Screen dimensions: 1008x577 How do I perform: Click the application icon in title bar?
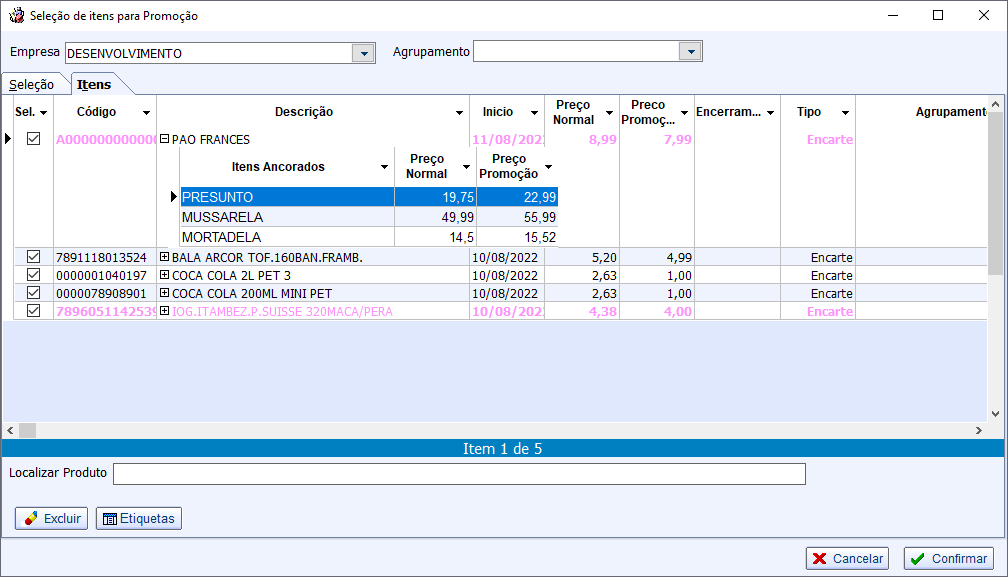click(x=16, y=16)
